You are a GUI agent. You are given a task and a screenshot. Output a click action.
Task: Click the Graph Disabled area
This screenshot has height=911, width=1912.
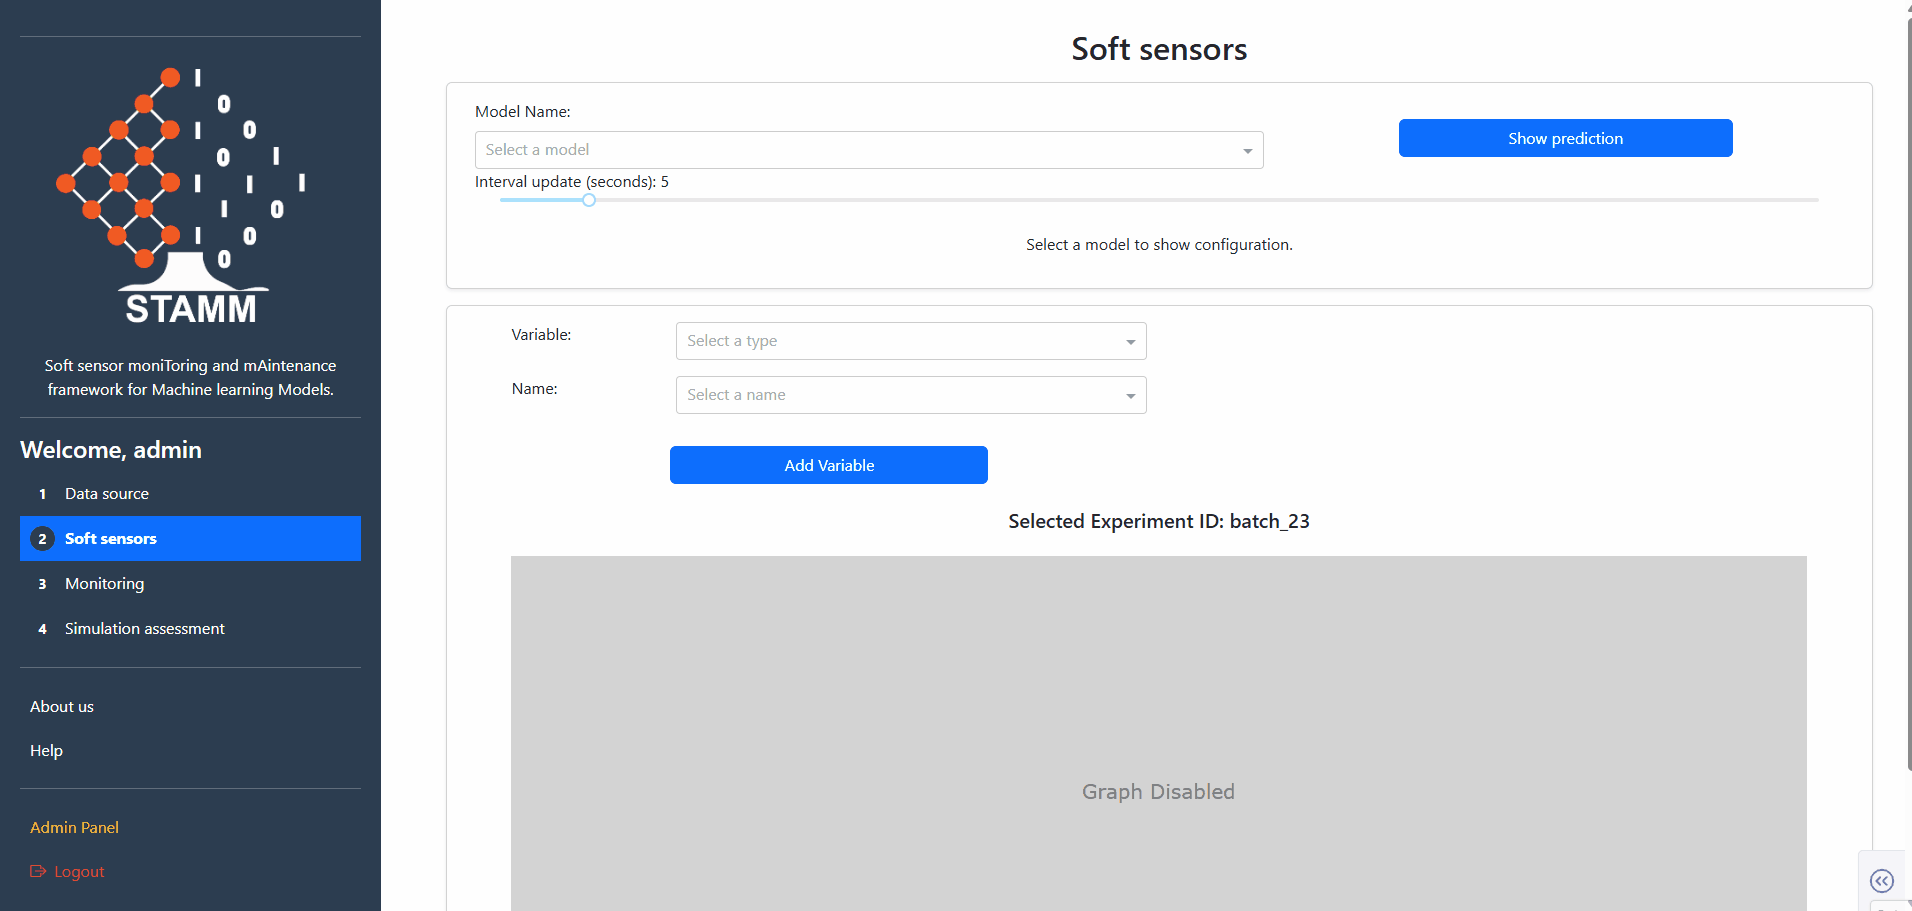click(x=1157, y=791)
